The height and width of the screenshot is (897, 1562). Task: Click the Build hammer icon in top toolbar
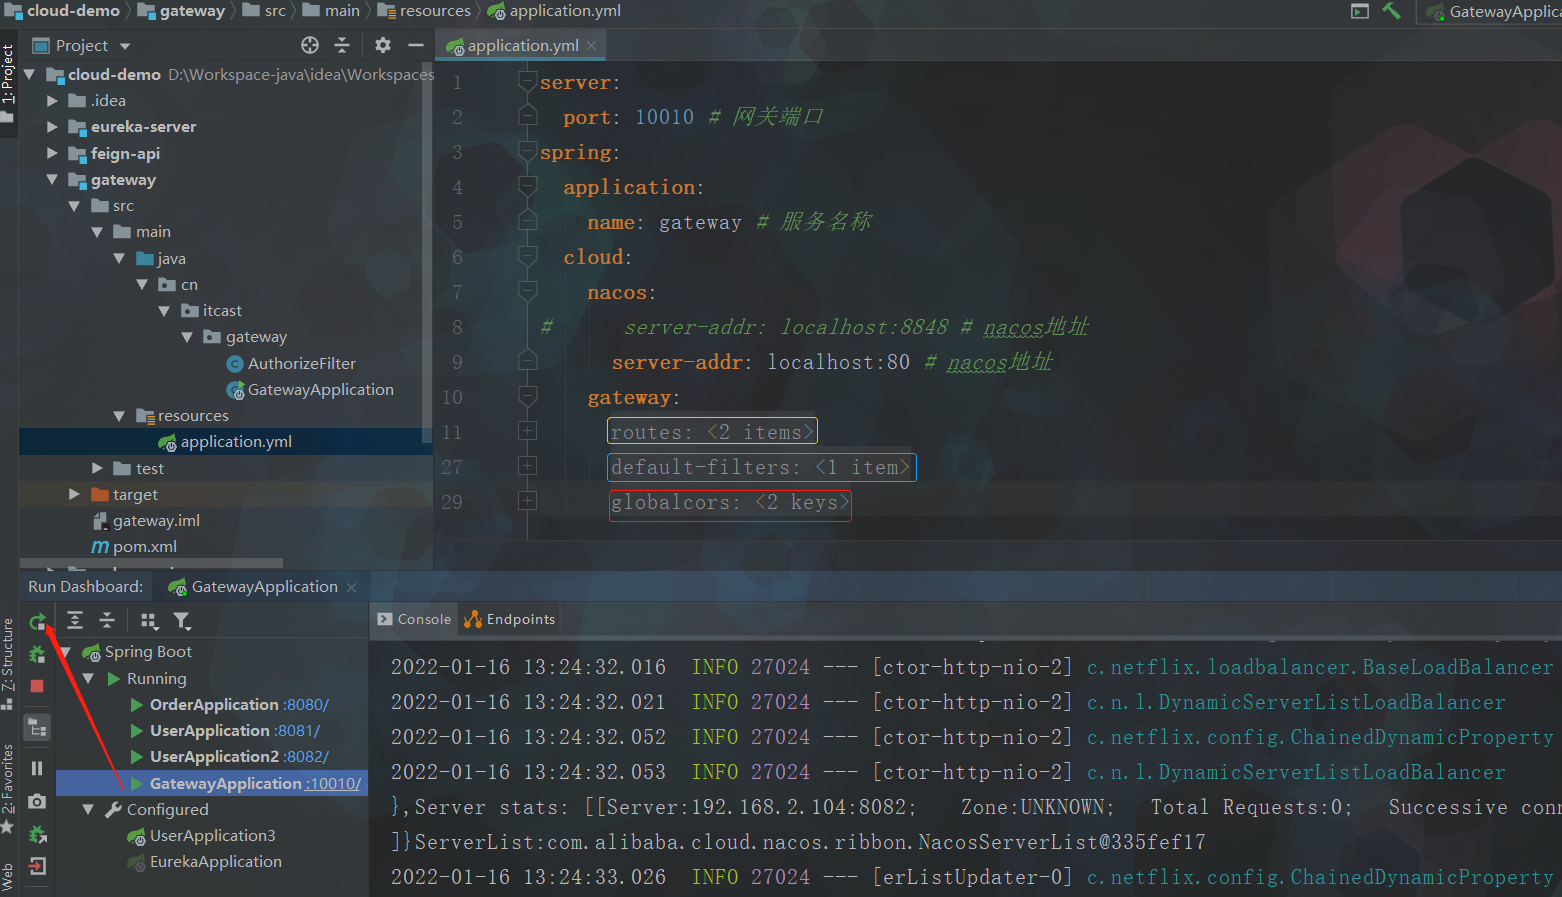[1391, 11]
